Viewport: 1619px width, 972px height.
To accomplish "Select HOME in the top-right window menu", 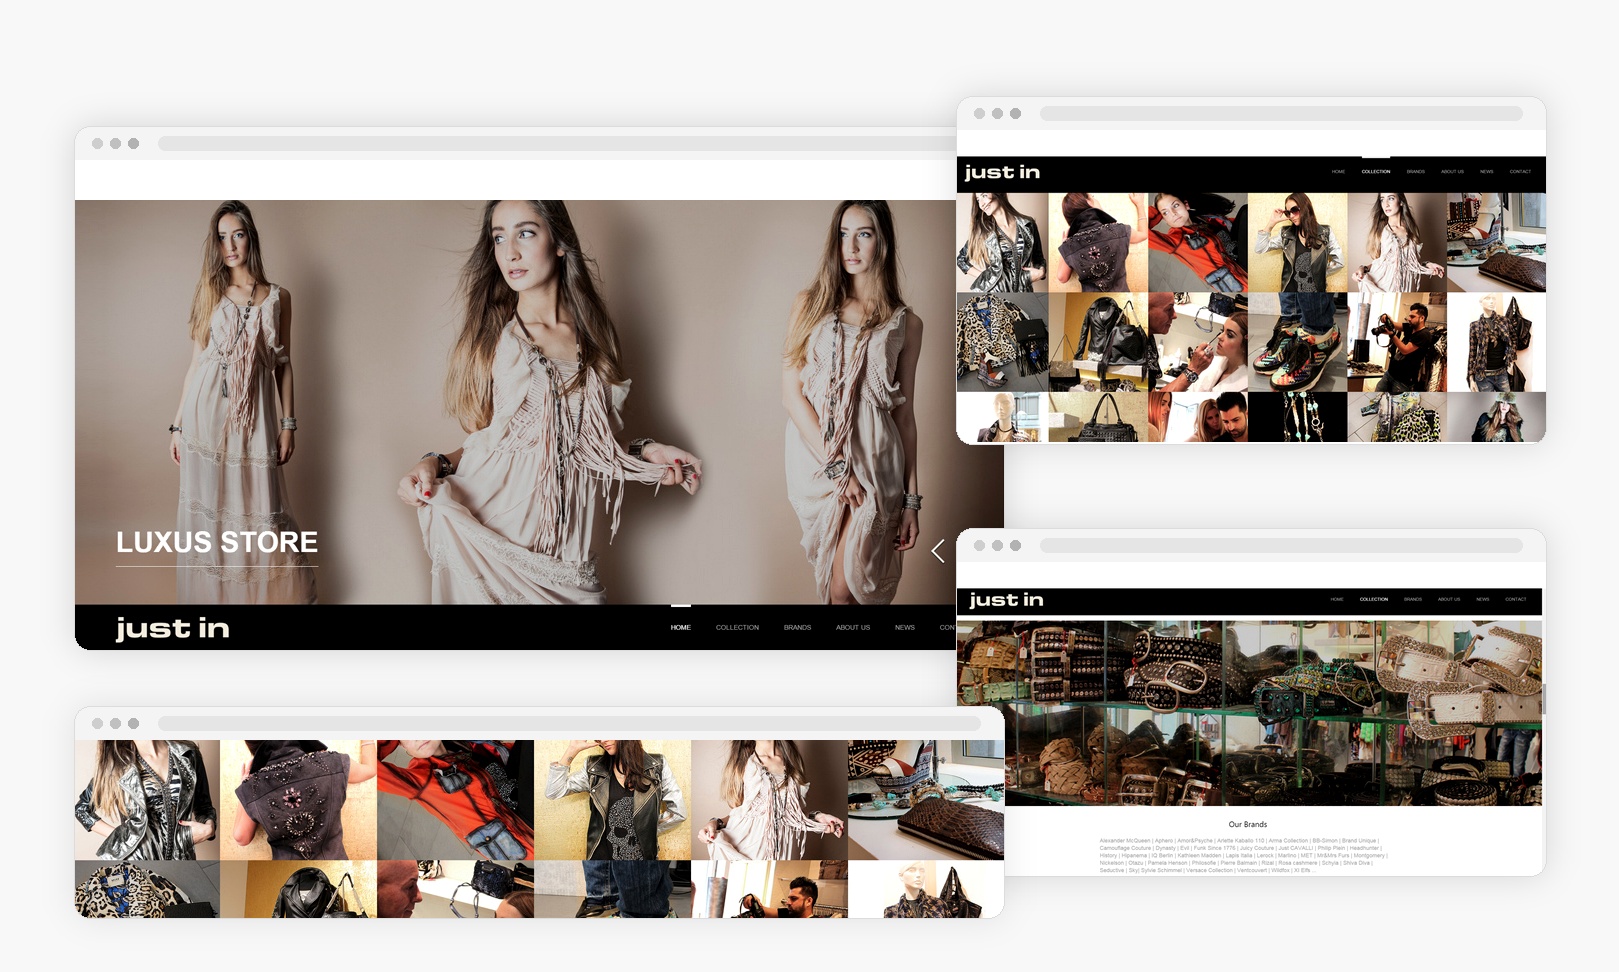I will tap(1338, 172).
